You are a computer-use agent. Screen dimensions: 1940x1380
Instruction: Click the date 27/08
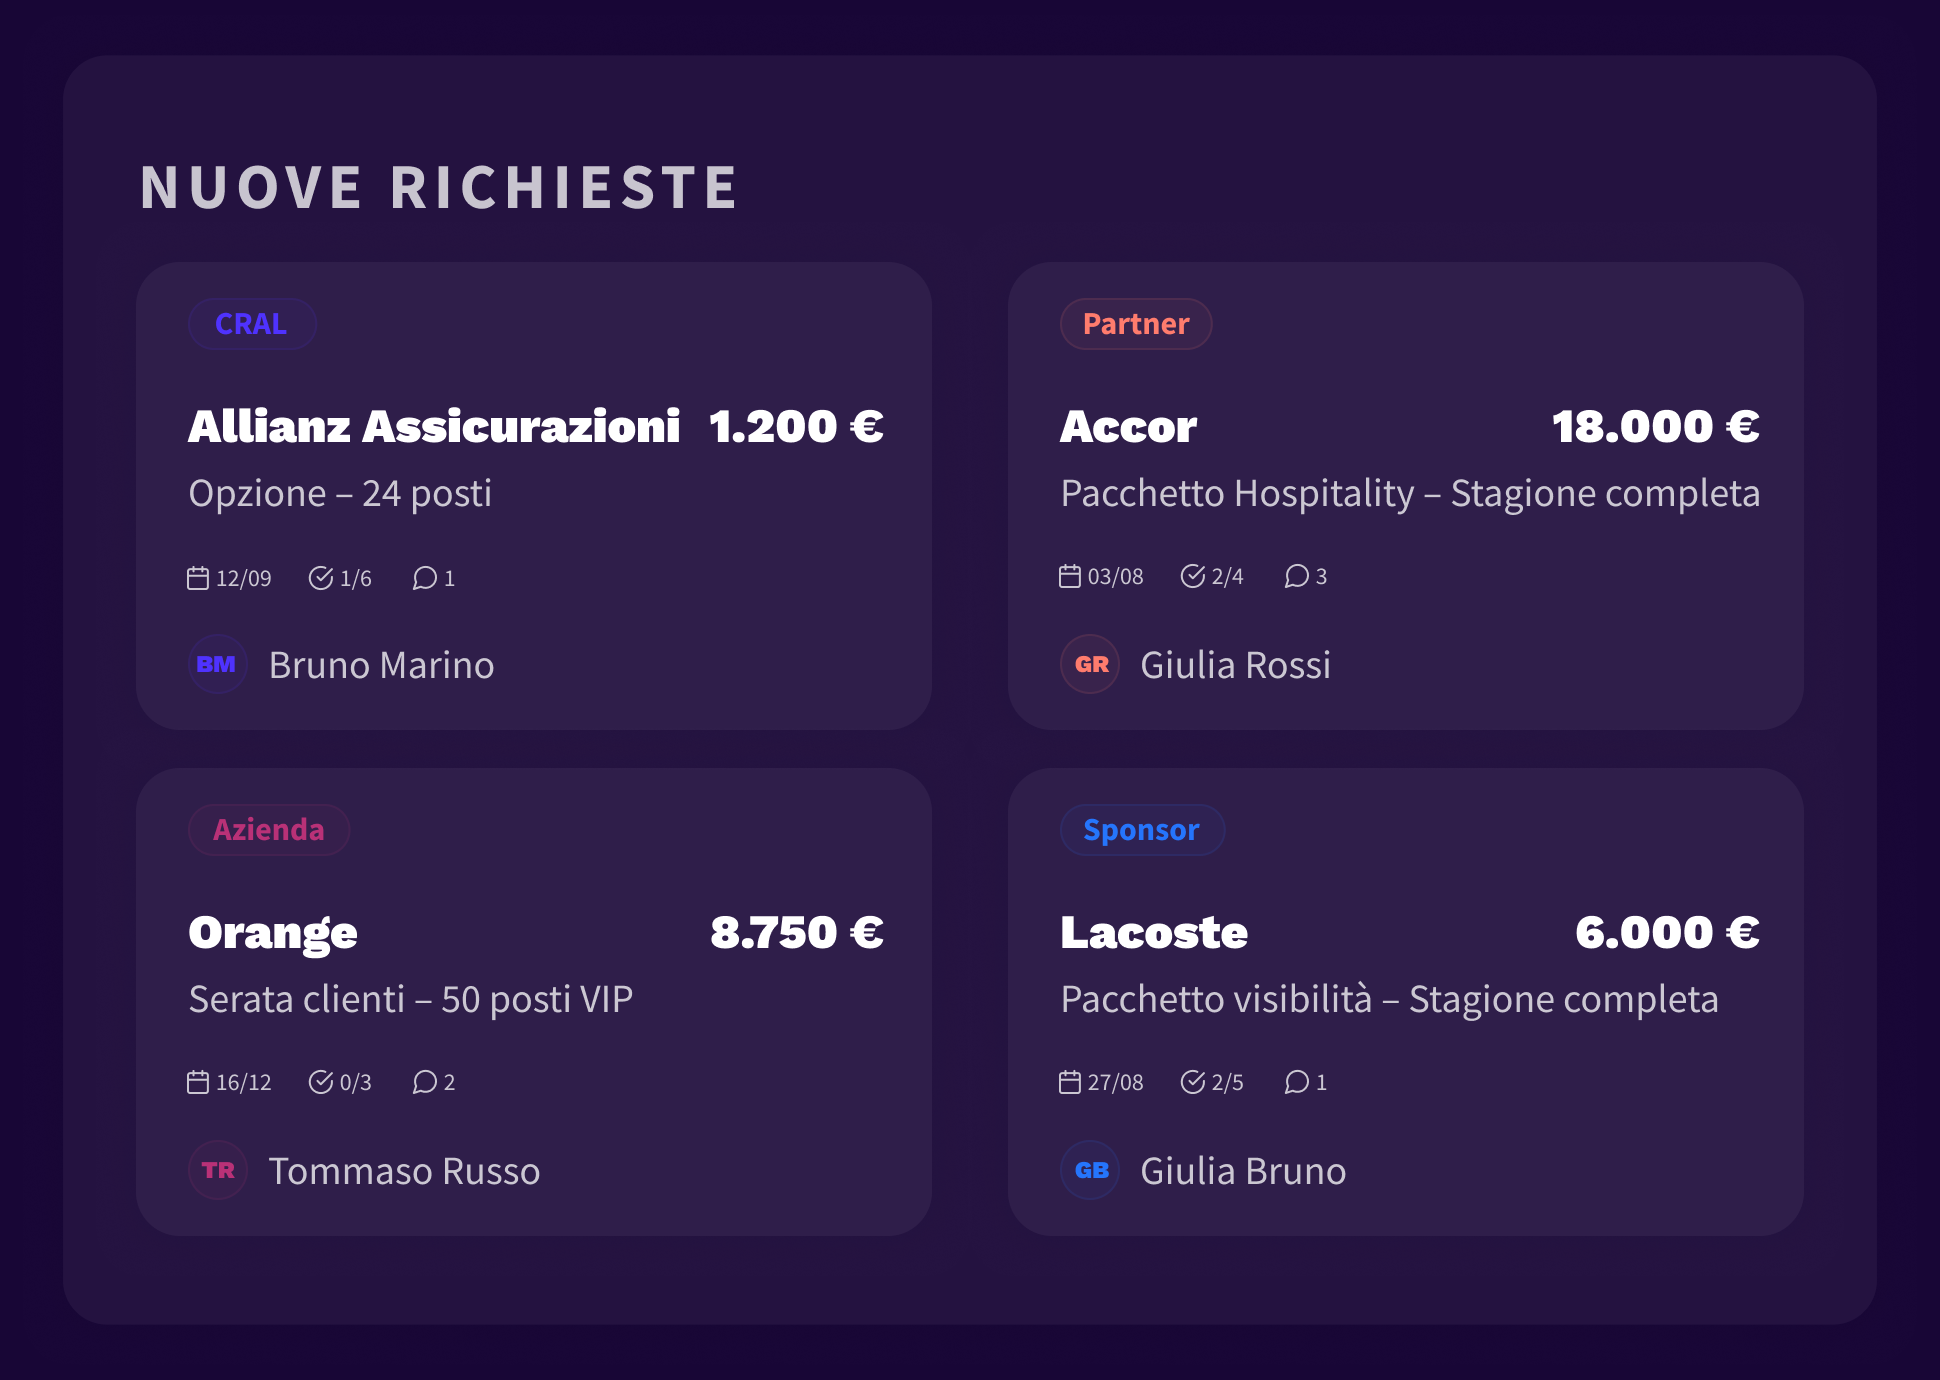1116,1083
